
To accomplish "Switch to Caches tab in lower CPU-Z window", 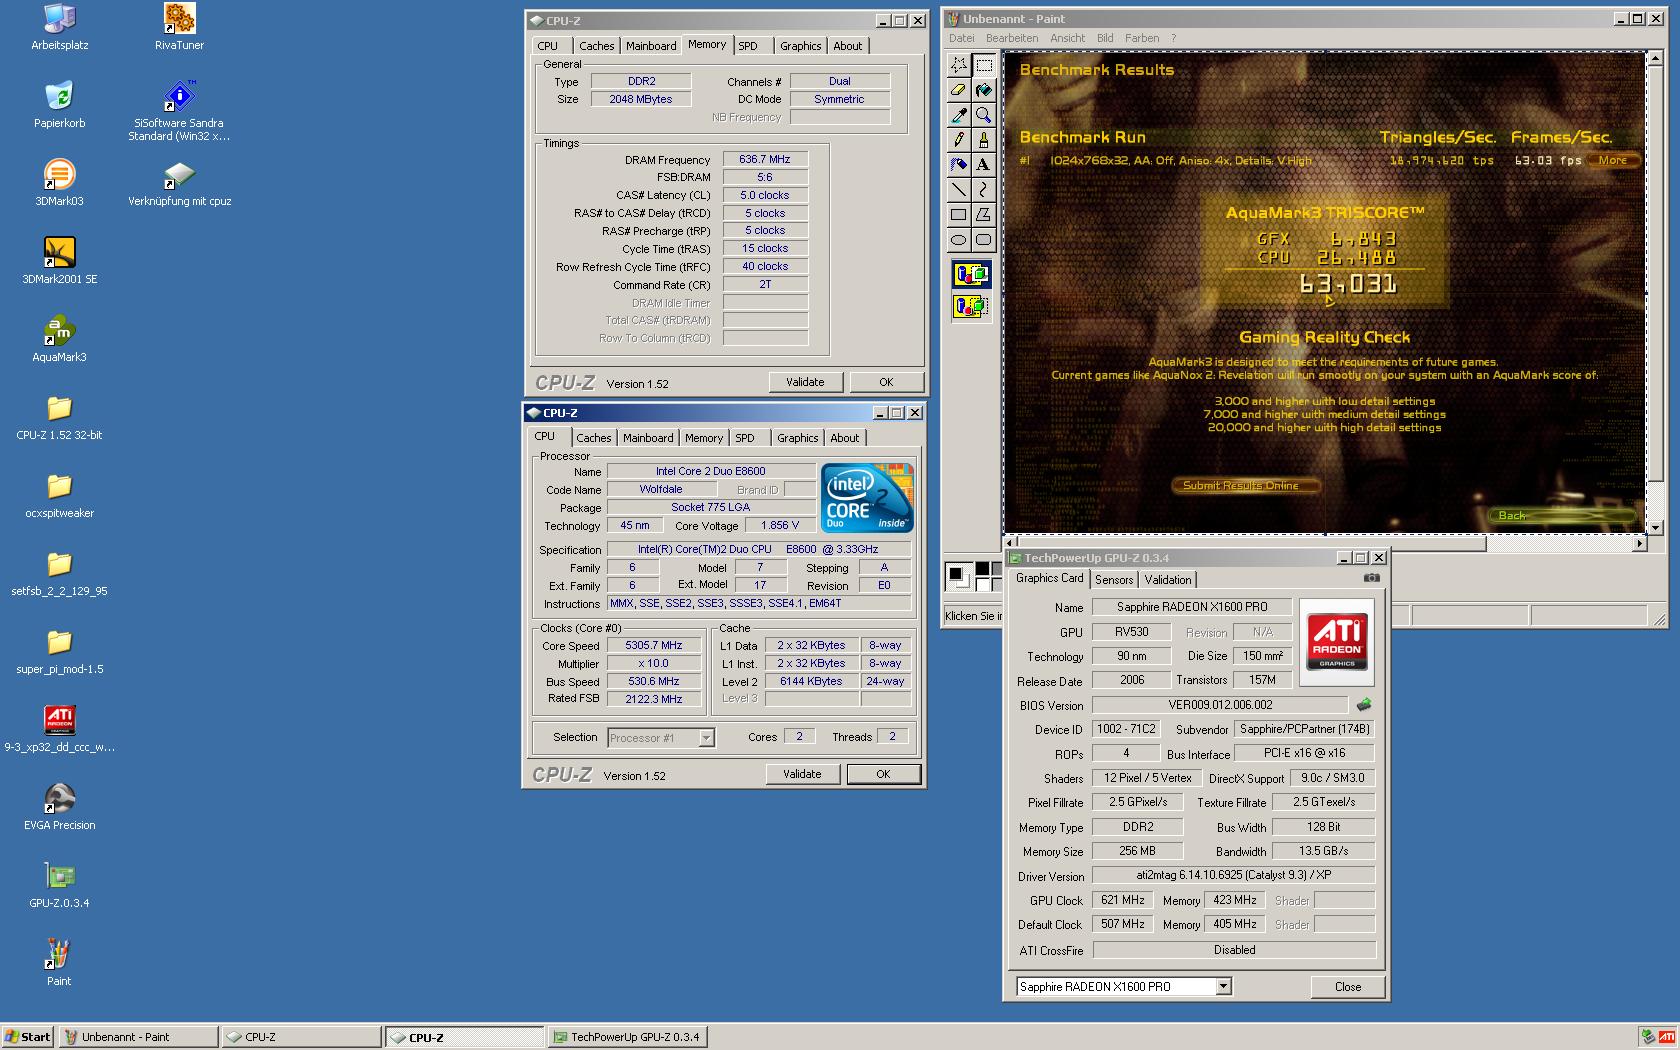I will point(593,438).
